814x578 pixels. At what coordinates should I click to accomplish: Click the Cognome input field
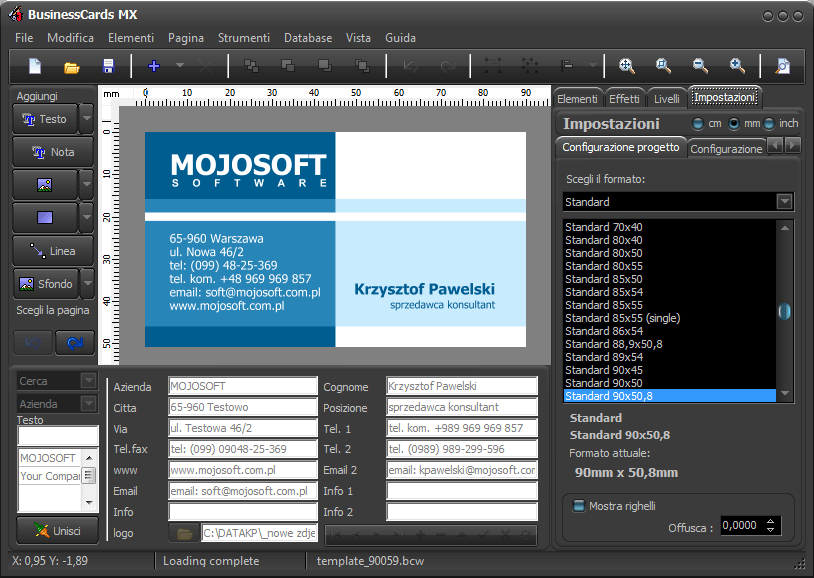[x=462, y=386]
